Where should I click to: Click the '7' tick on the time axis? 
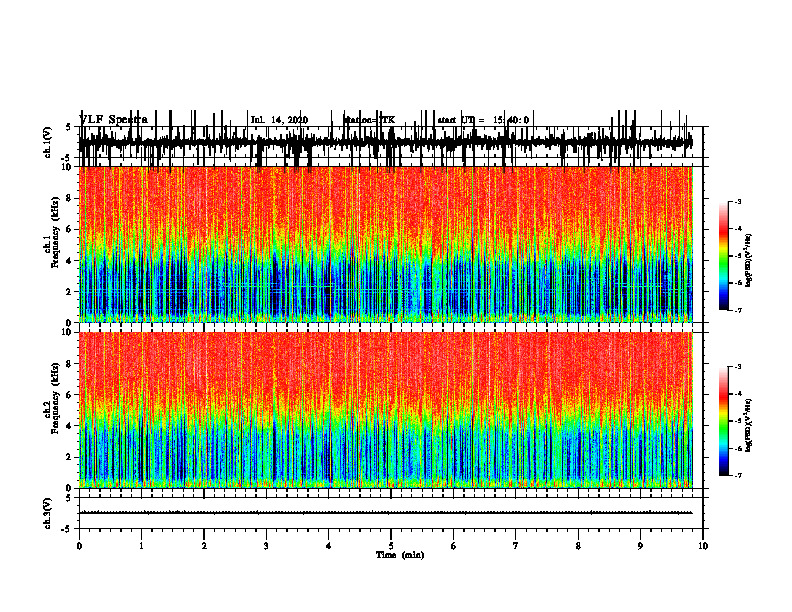(x=516, y=546)
